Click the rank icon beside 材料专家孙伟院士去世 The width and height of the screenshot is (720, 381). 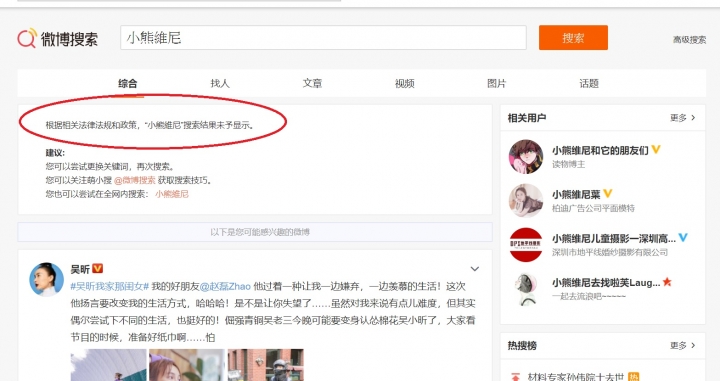(x=515, y=377)
